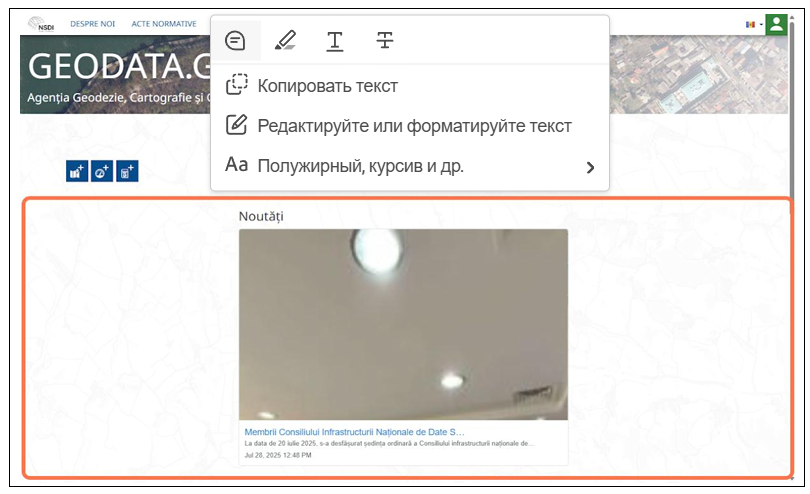The width and height of the screenshot is (810, 494).
Task: Click the NSDI logo
Action: (41, 24)
